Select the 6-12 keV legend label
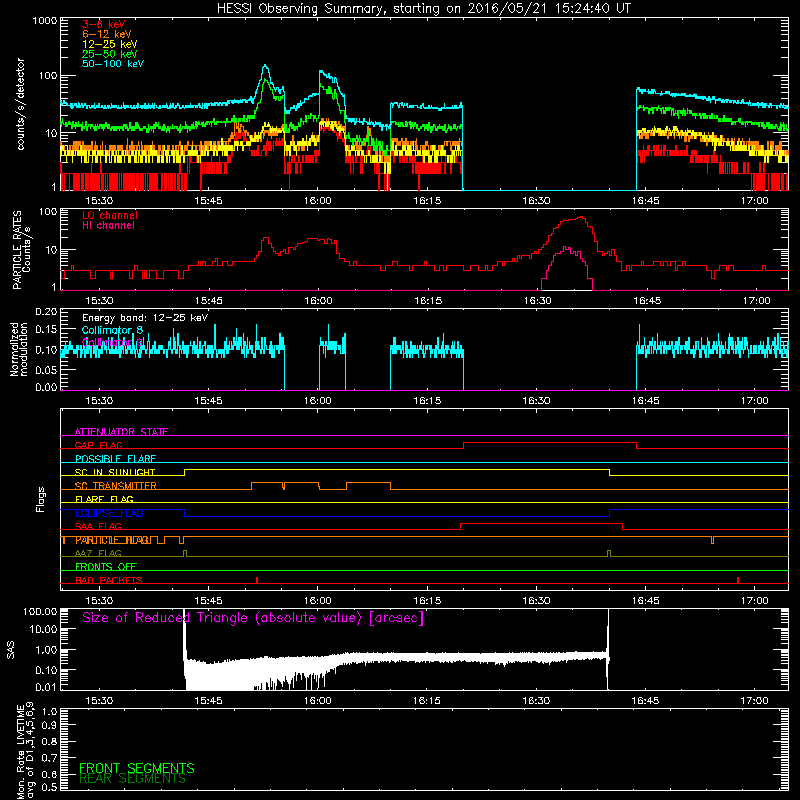Viewport: 800px width, 800px height. click(107, 34)
